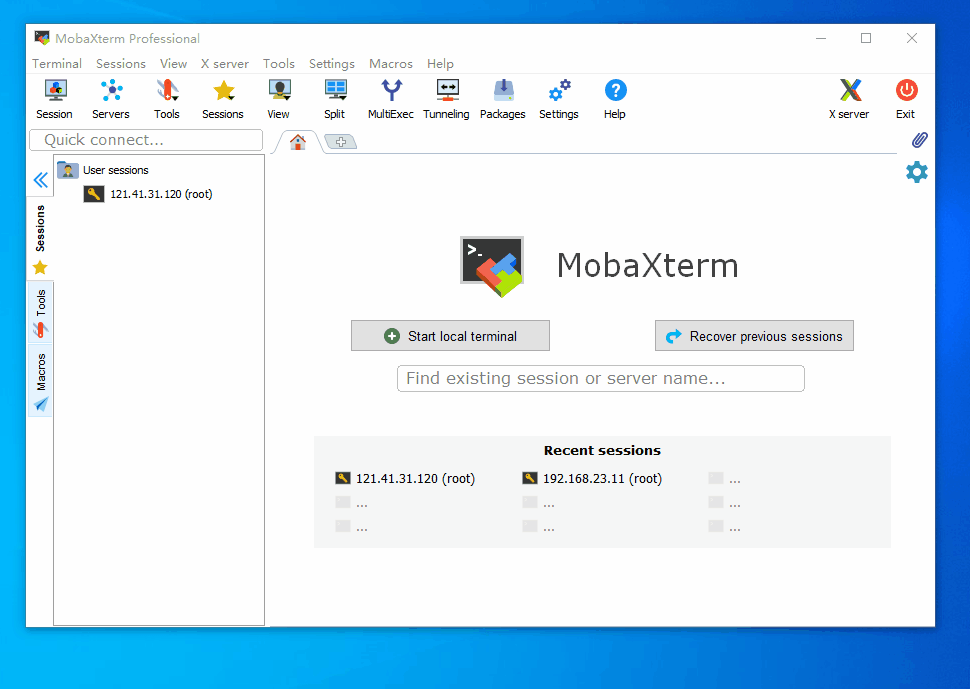Open the X server menu

(x=225, y=64)
